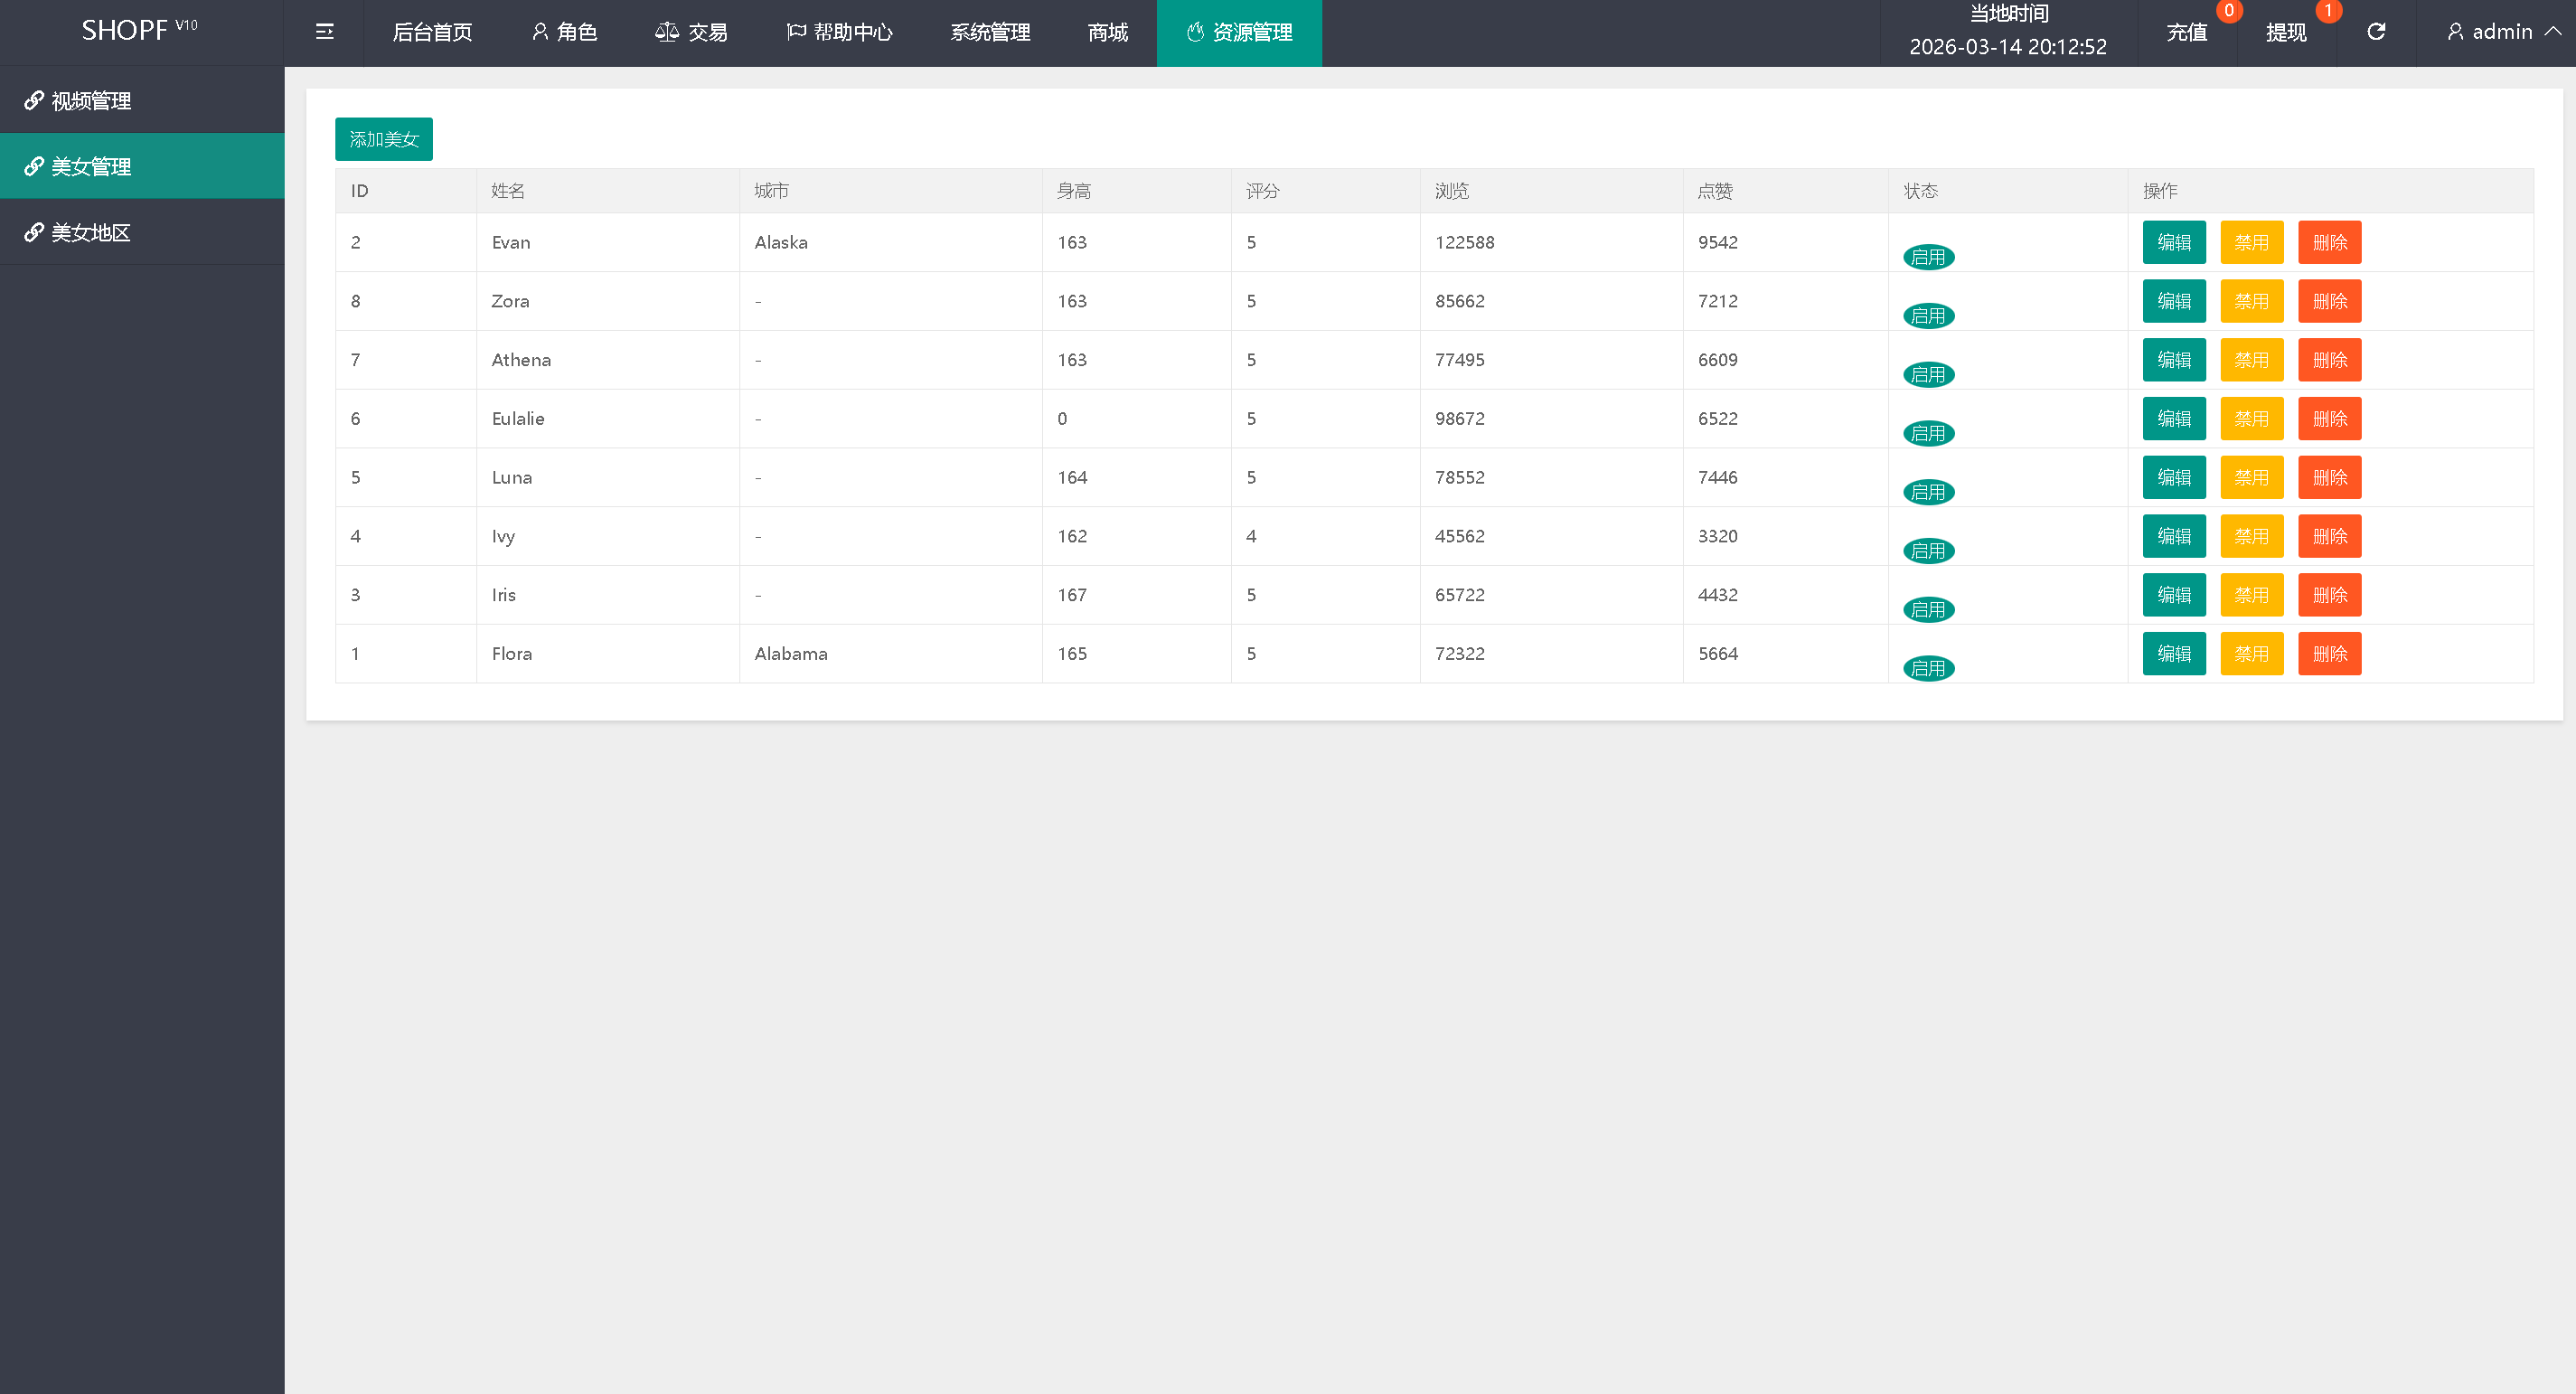The image size is (2576, 1394).
Task: Click the 启用 status badge for Flora
Action: tap(1928, 668)
